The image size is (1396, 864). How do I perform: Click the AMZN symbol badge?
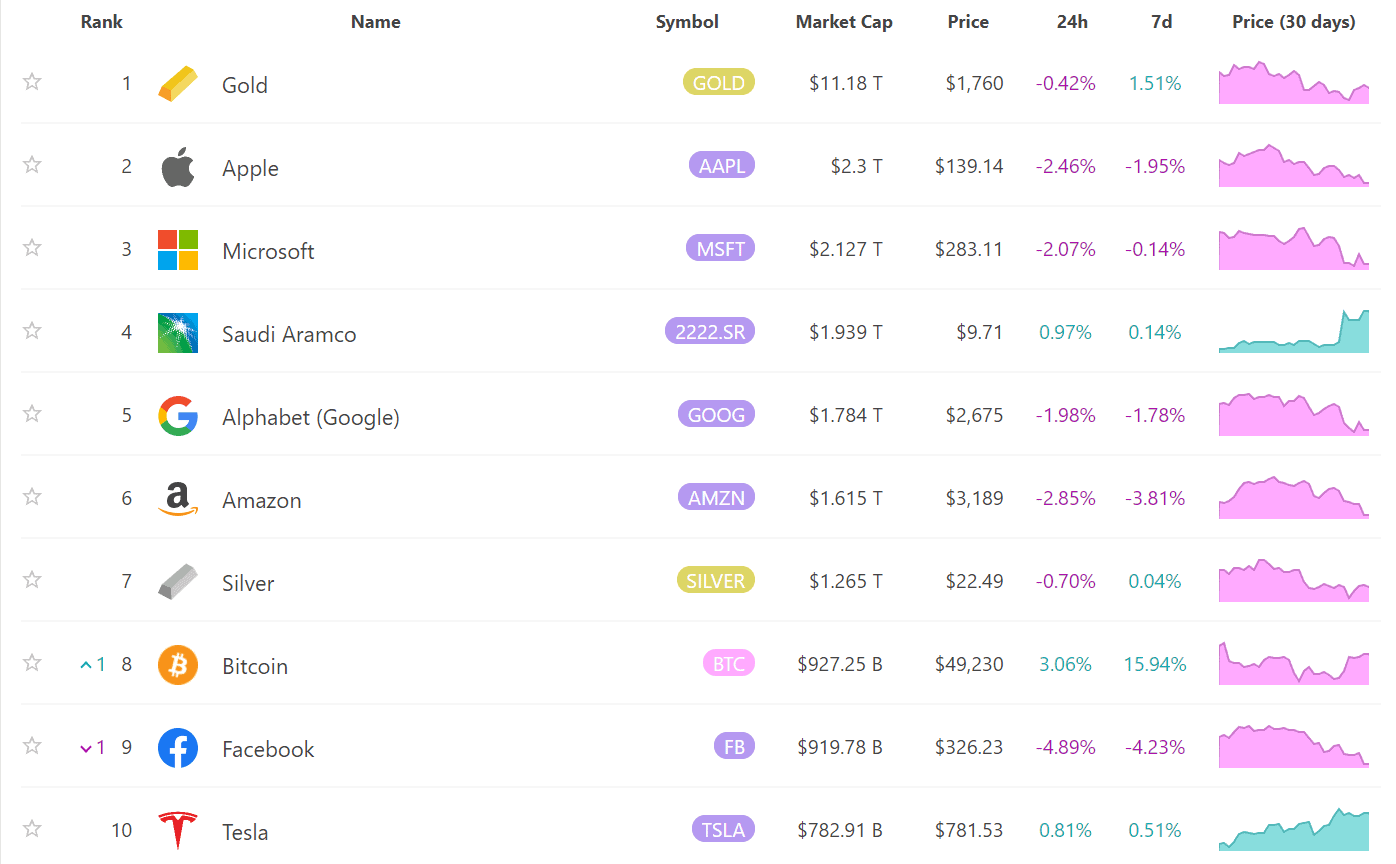716,497
